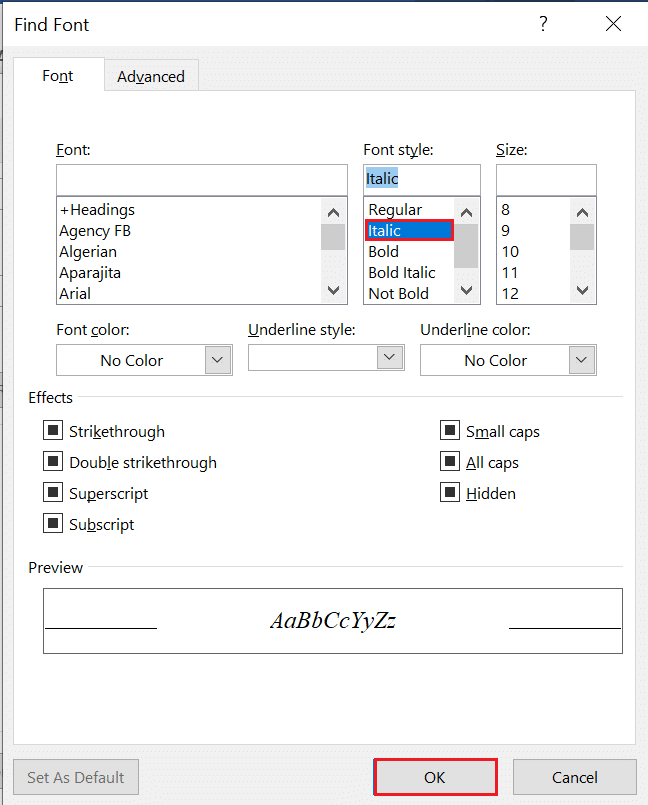Click the Set As Default button
This screenshot has height=805, width=648.
[76, 777]
